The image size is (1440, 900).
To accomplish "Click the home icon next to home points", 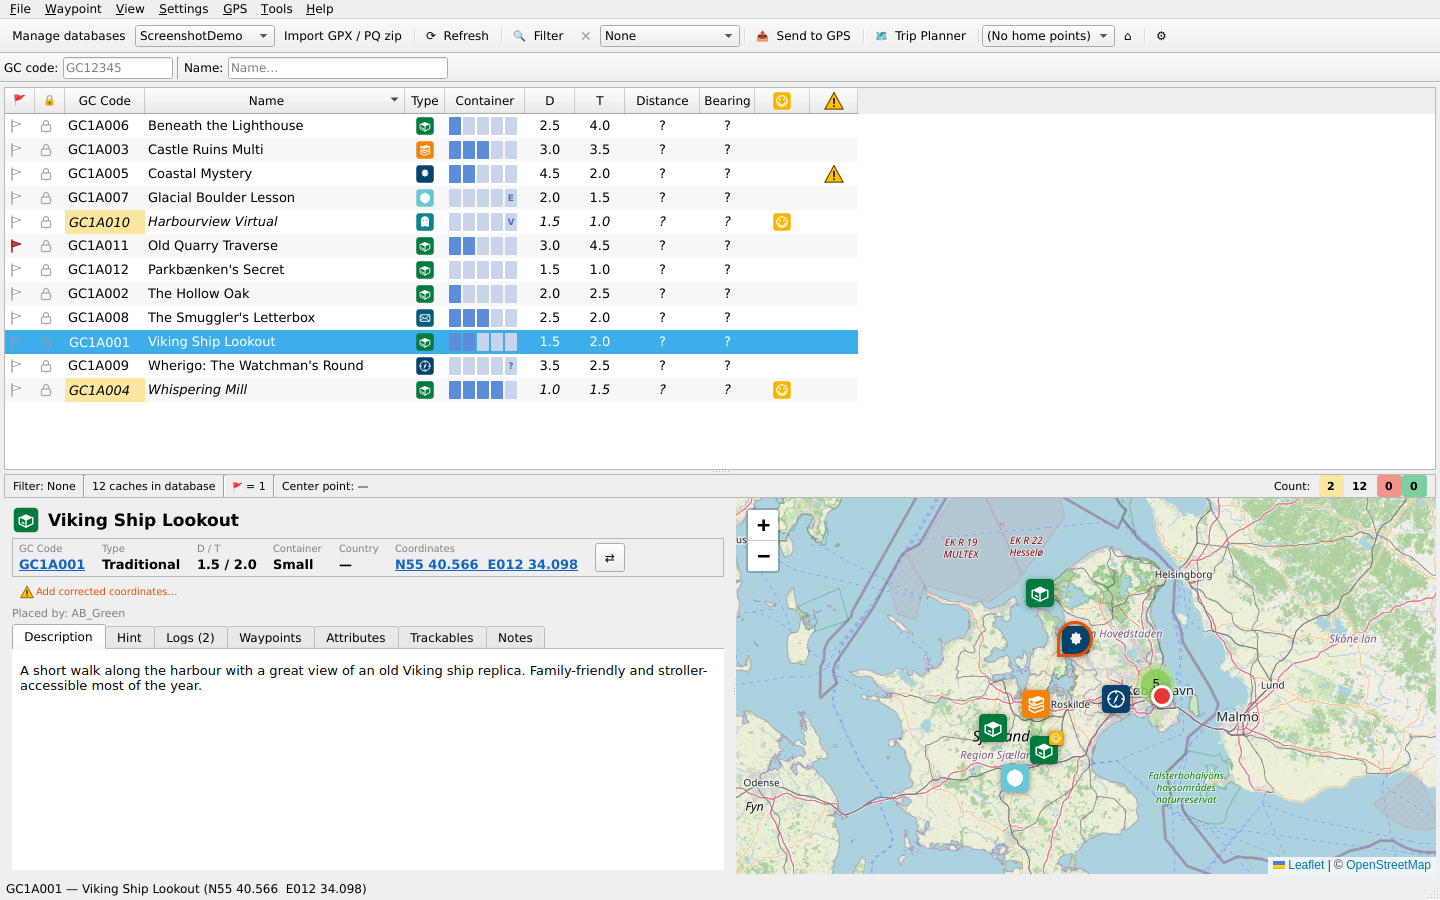I will coord(1128,36).
